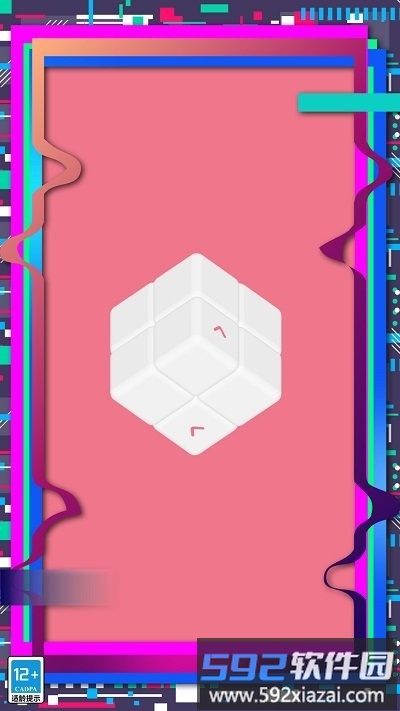Open the www.592xiazai.com link
The width and height of the screenshot is (400, 711).
pyautogui.click(x=297, y=695)
